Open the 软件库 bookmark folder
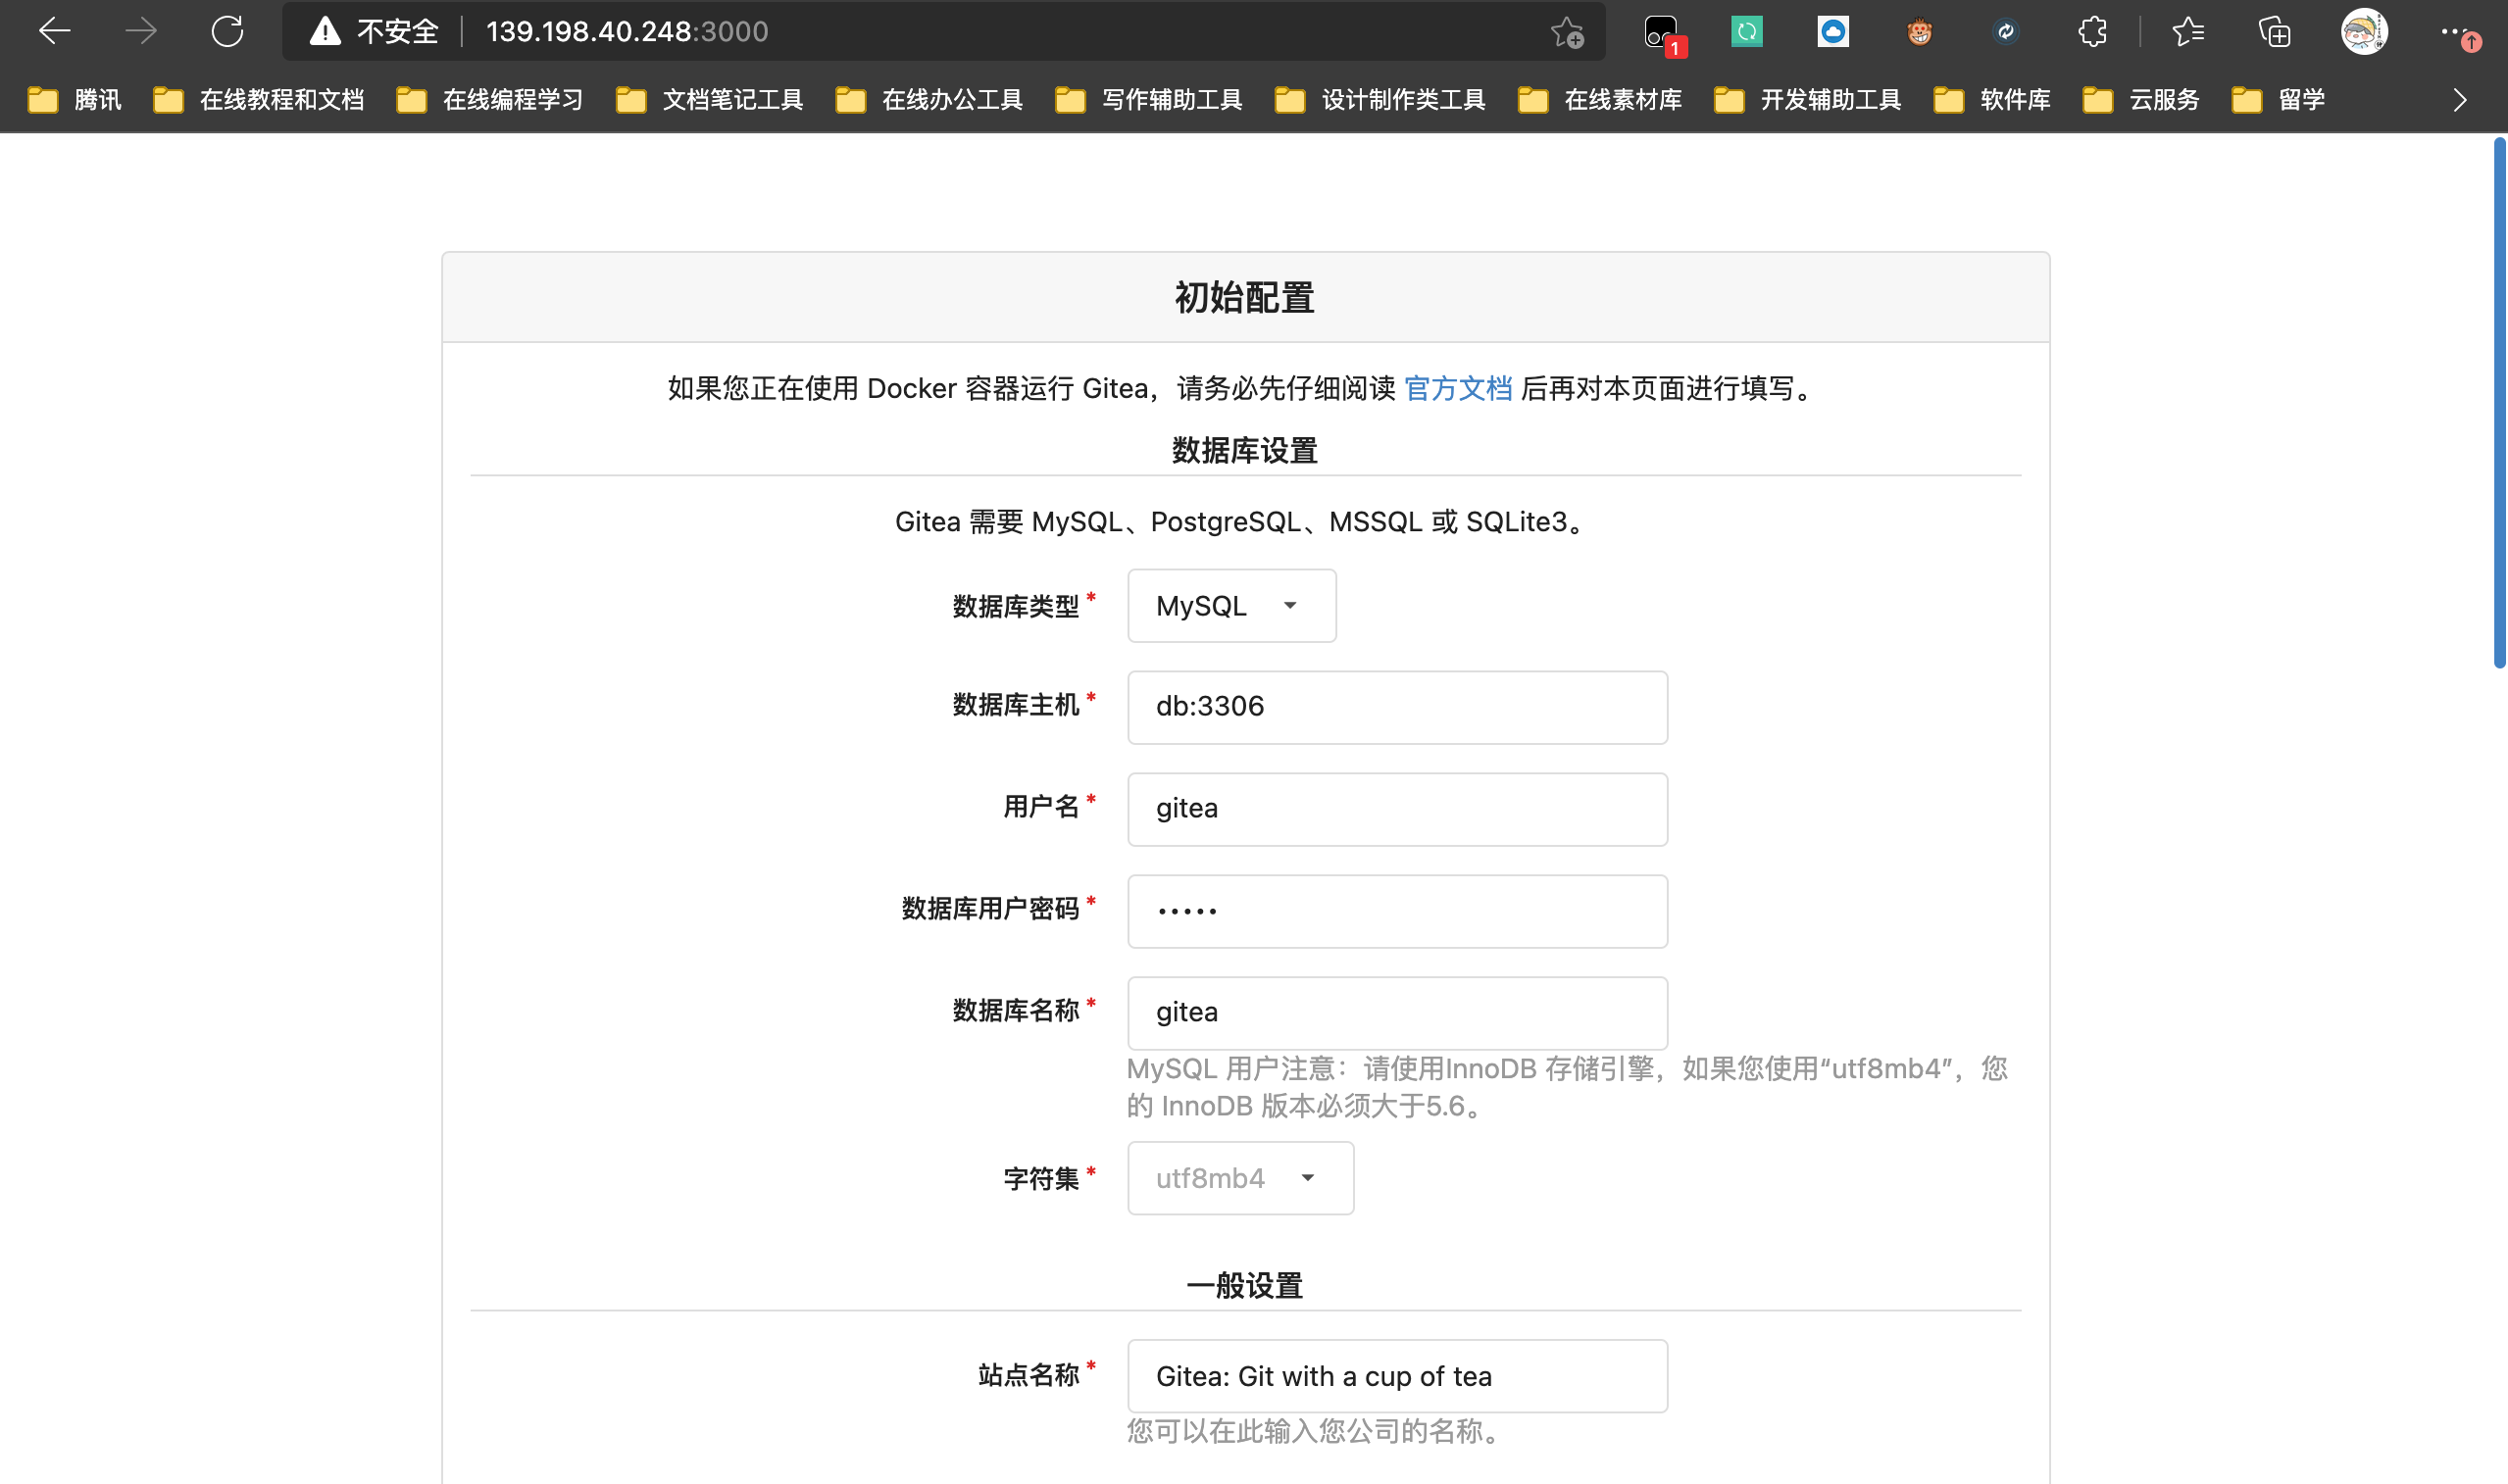2508x1484 pixels. pyautogui.click(x=1993, y=100)
